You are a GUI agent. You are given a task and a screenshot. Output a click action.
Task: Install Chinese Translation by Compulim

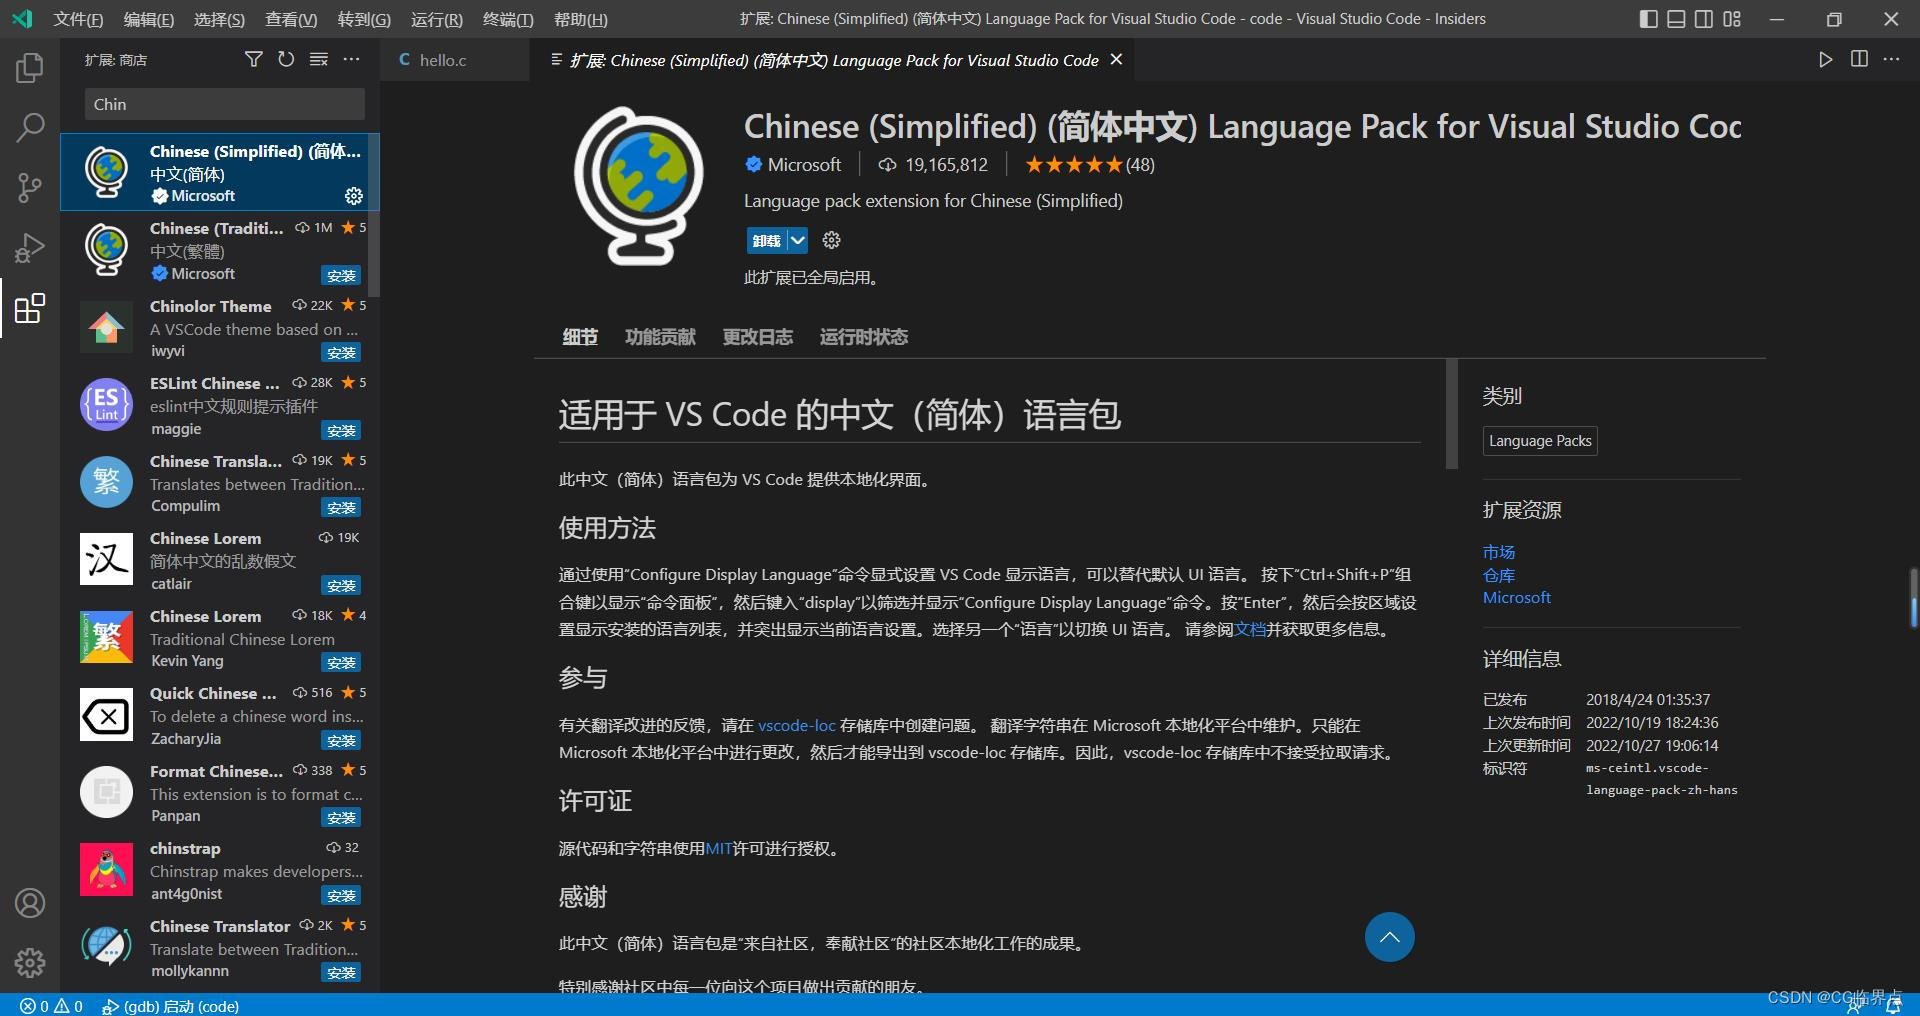click(341, 508)
